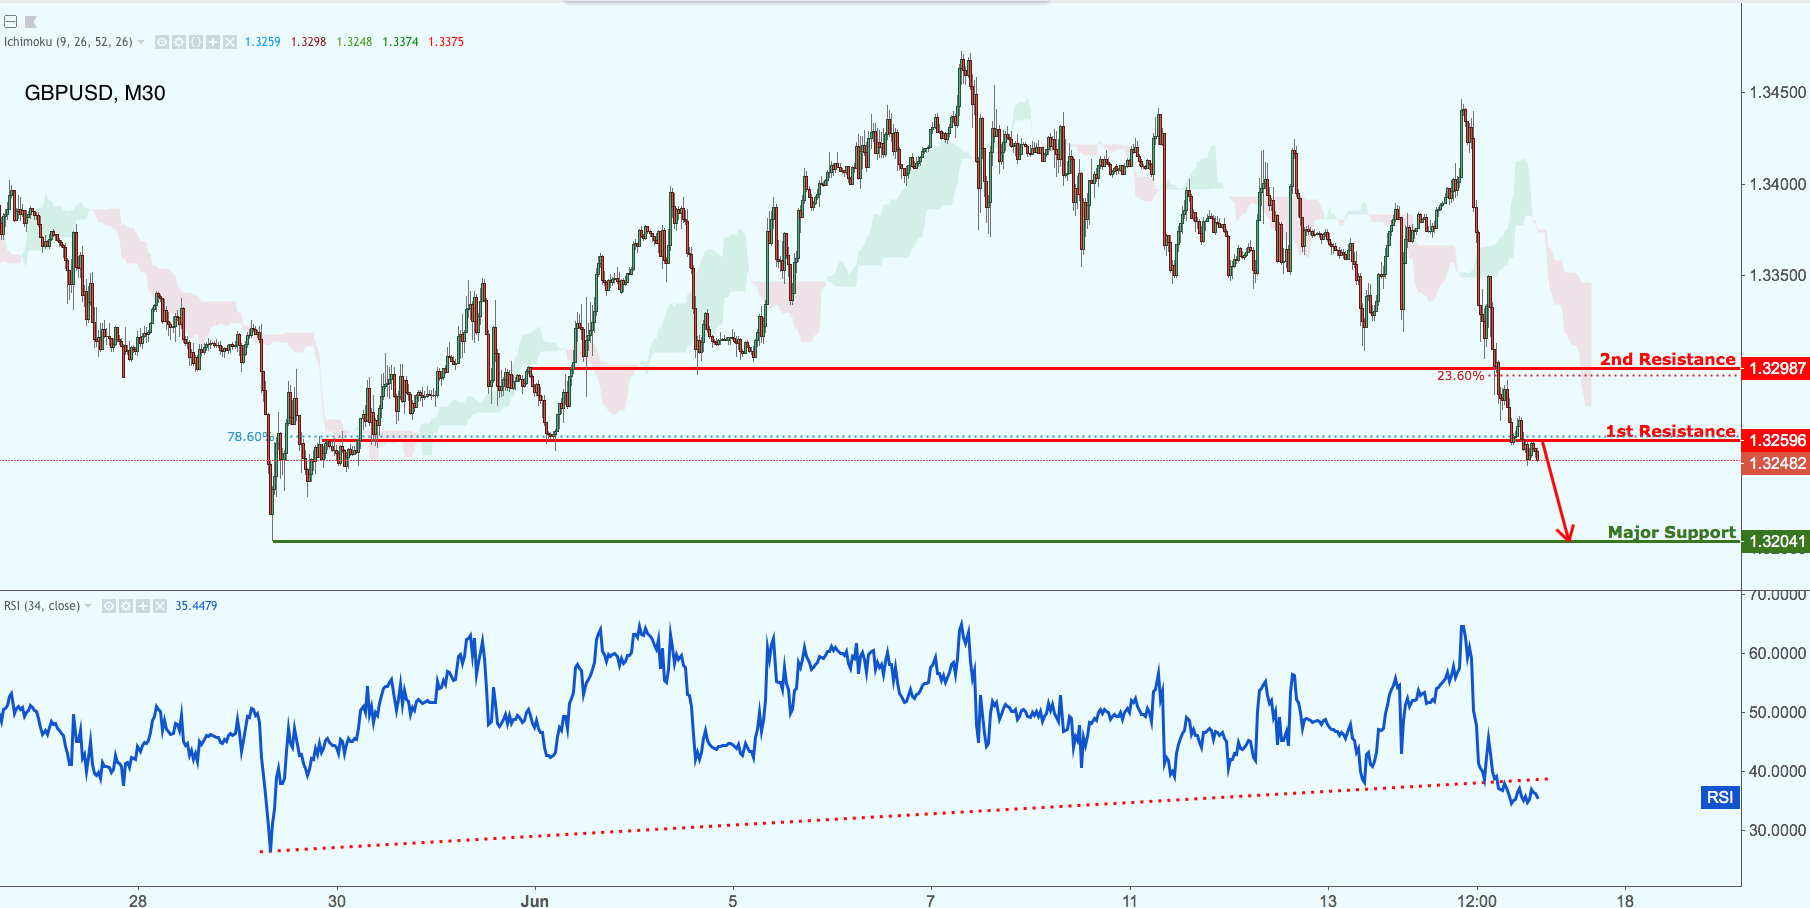1810x908 pixels.
Task: Click the Jun date label on time axis
Action: 535,901
